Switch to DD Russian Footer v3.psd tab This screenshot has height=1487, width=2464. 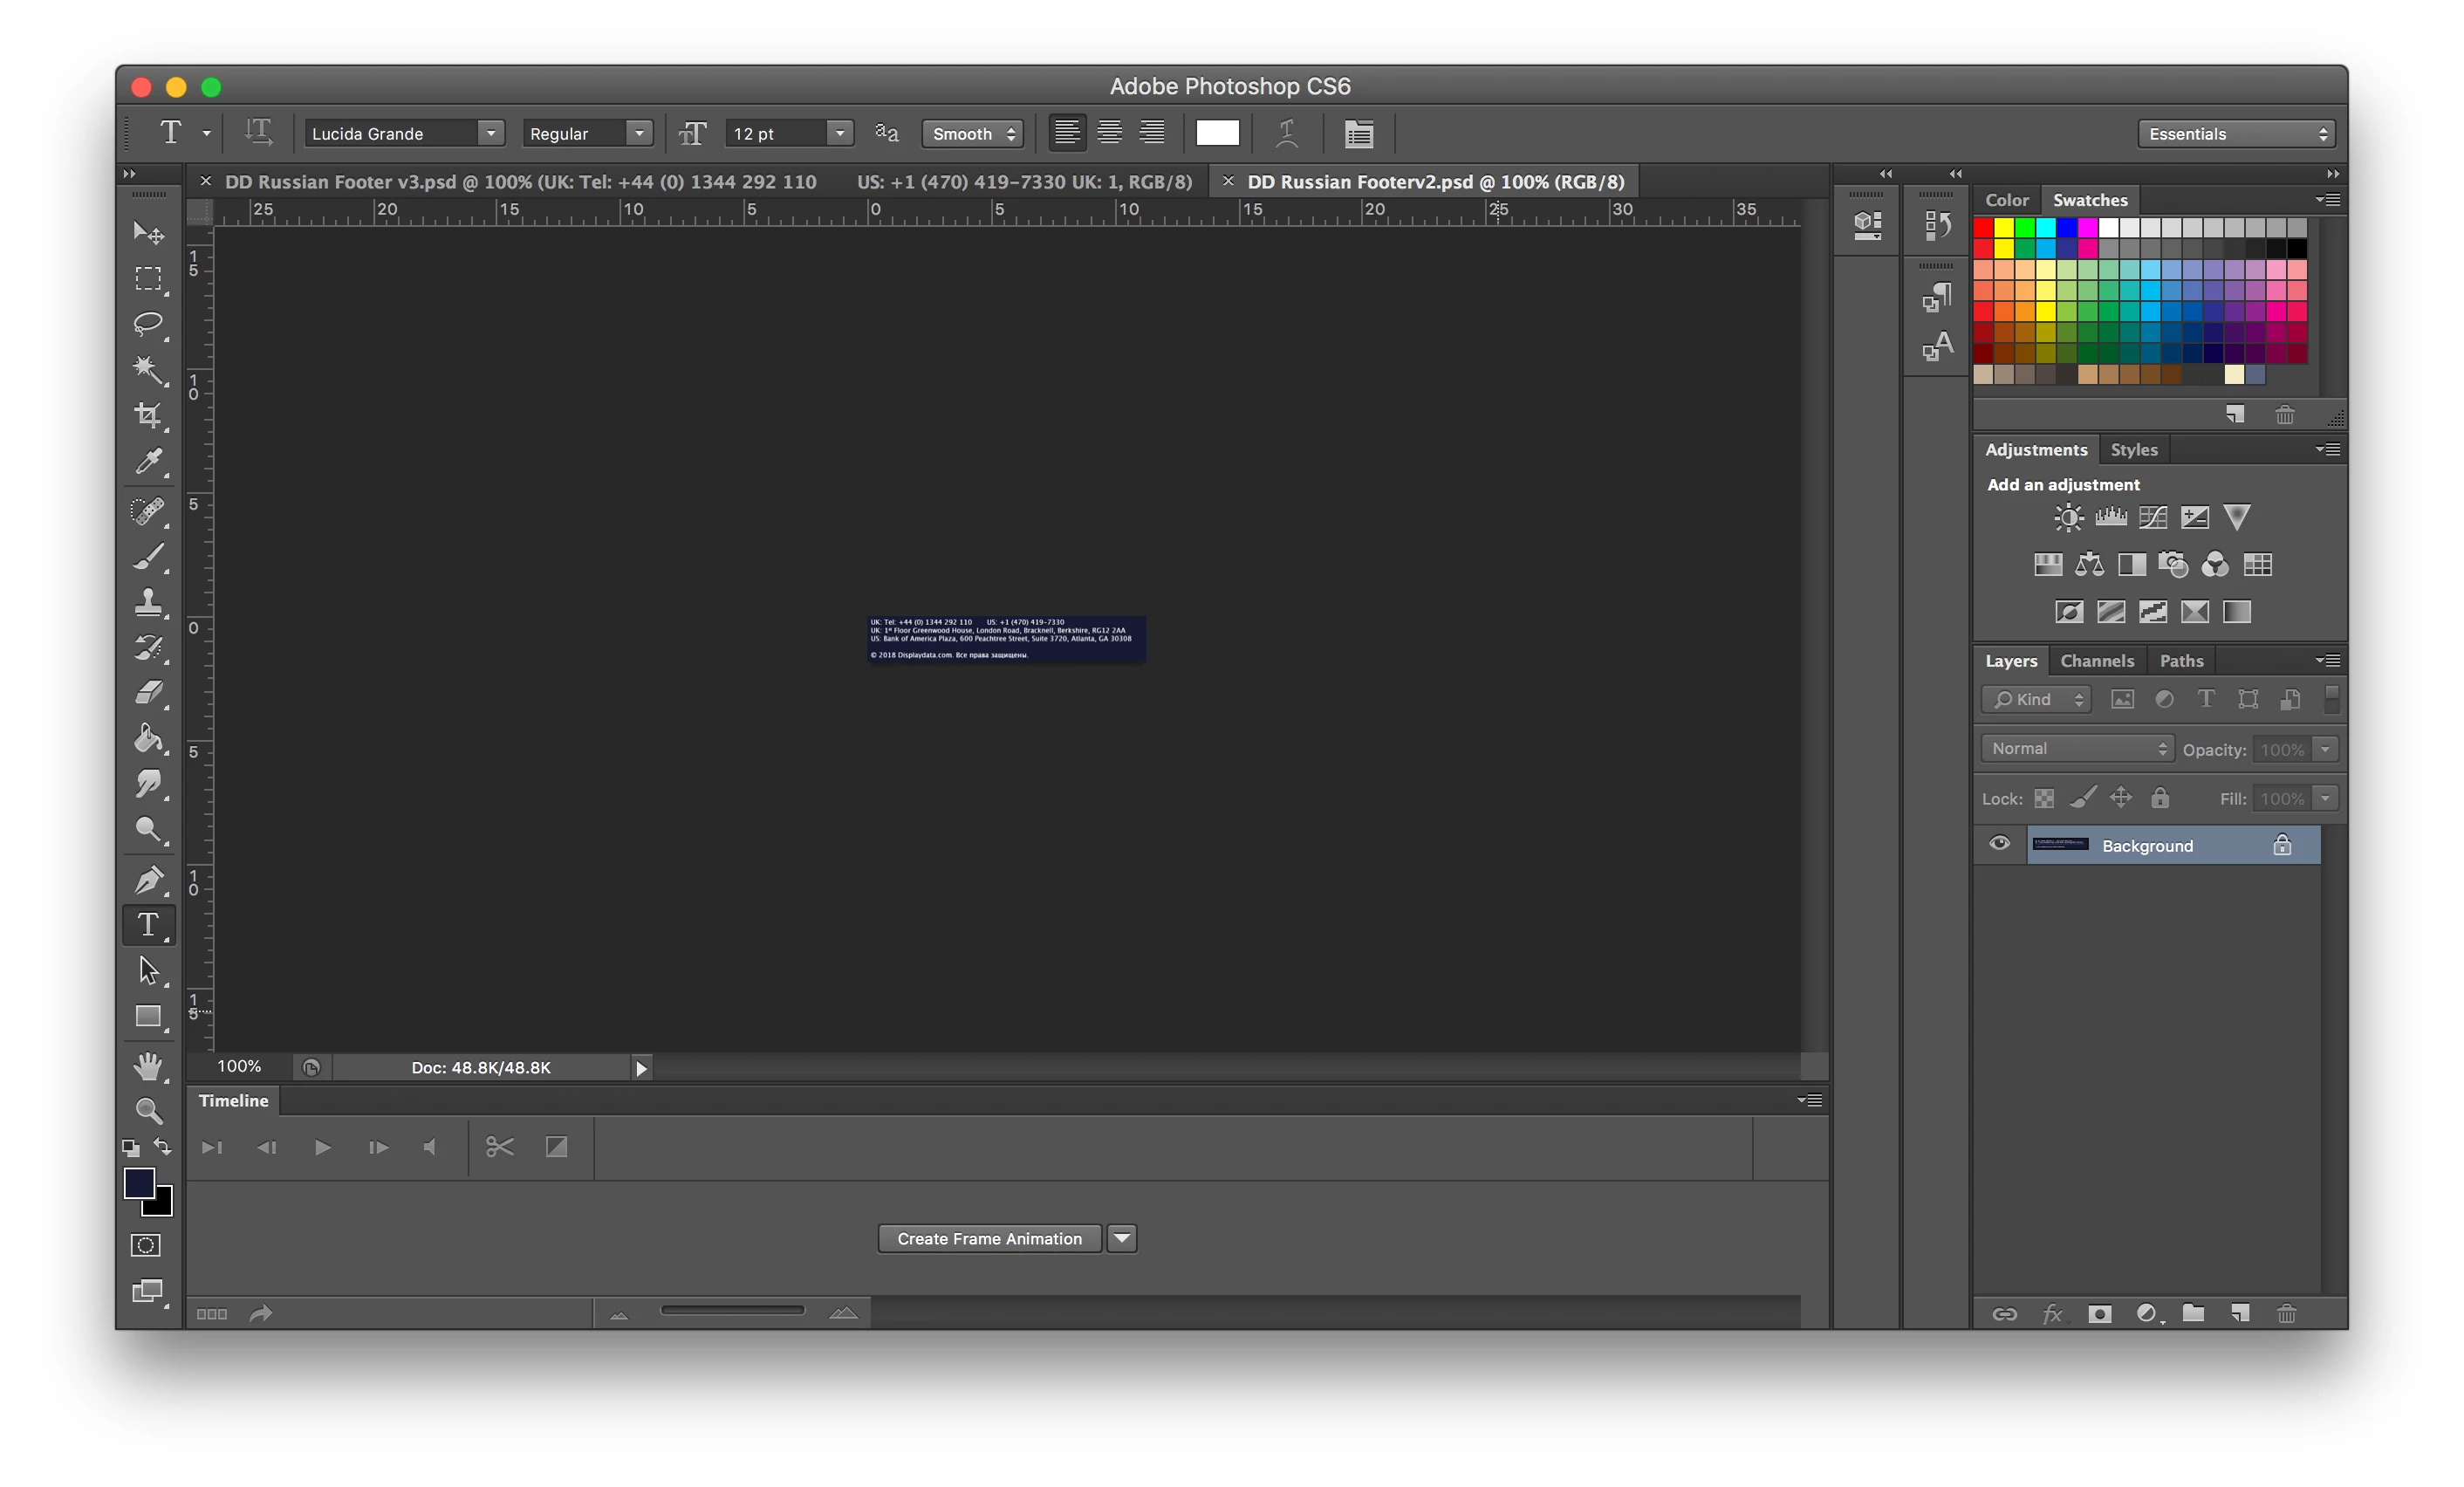click(520, 182)
